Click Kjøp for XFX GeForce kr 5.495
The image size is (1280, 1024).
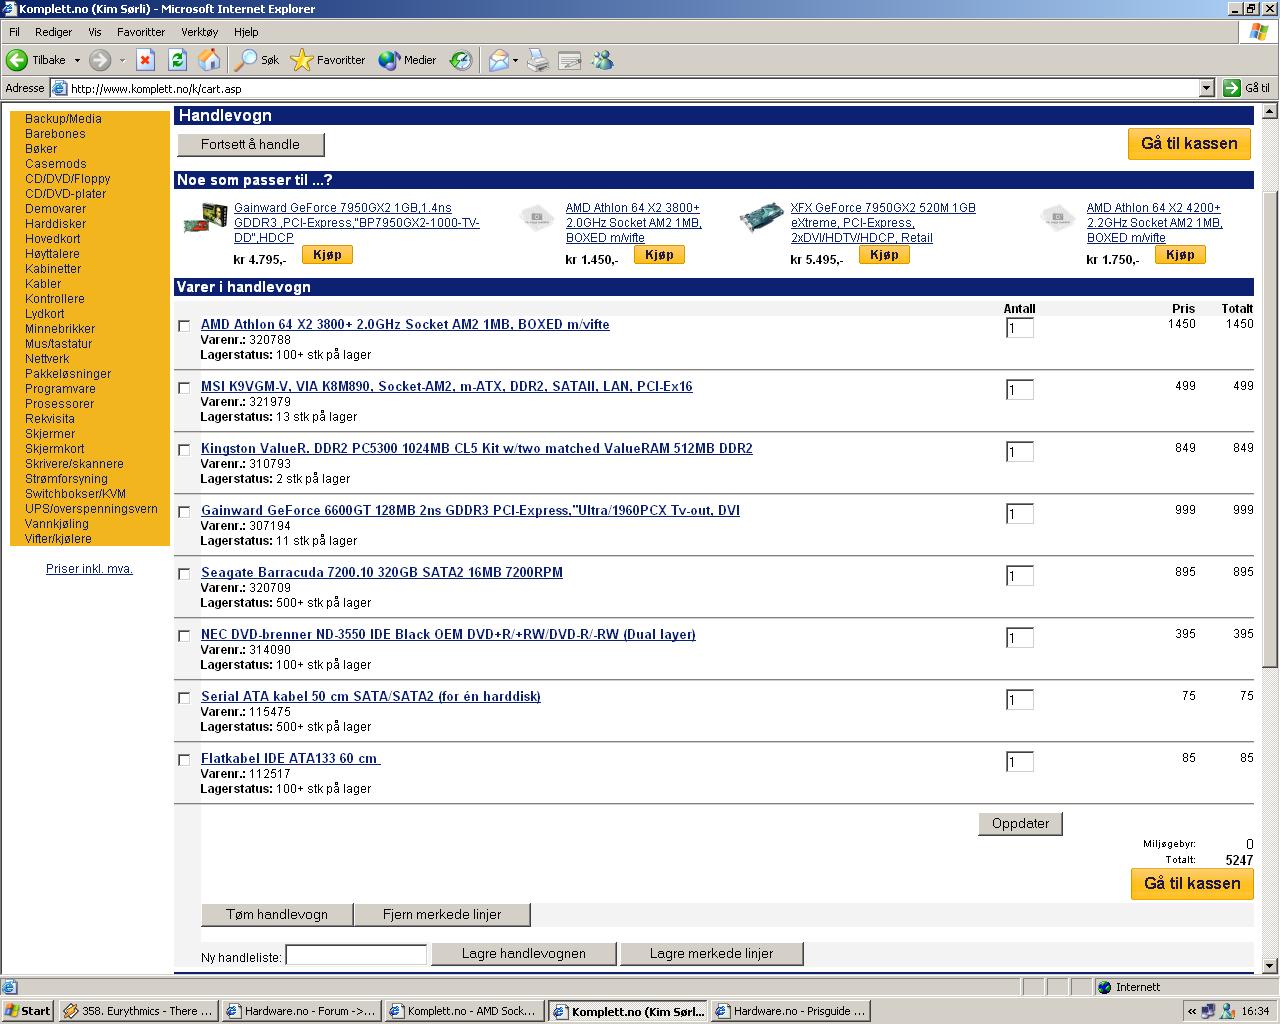point(884,255)
